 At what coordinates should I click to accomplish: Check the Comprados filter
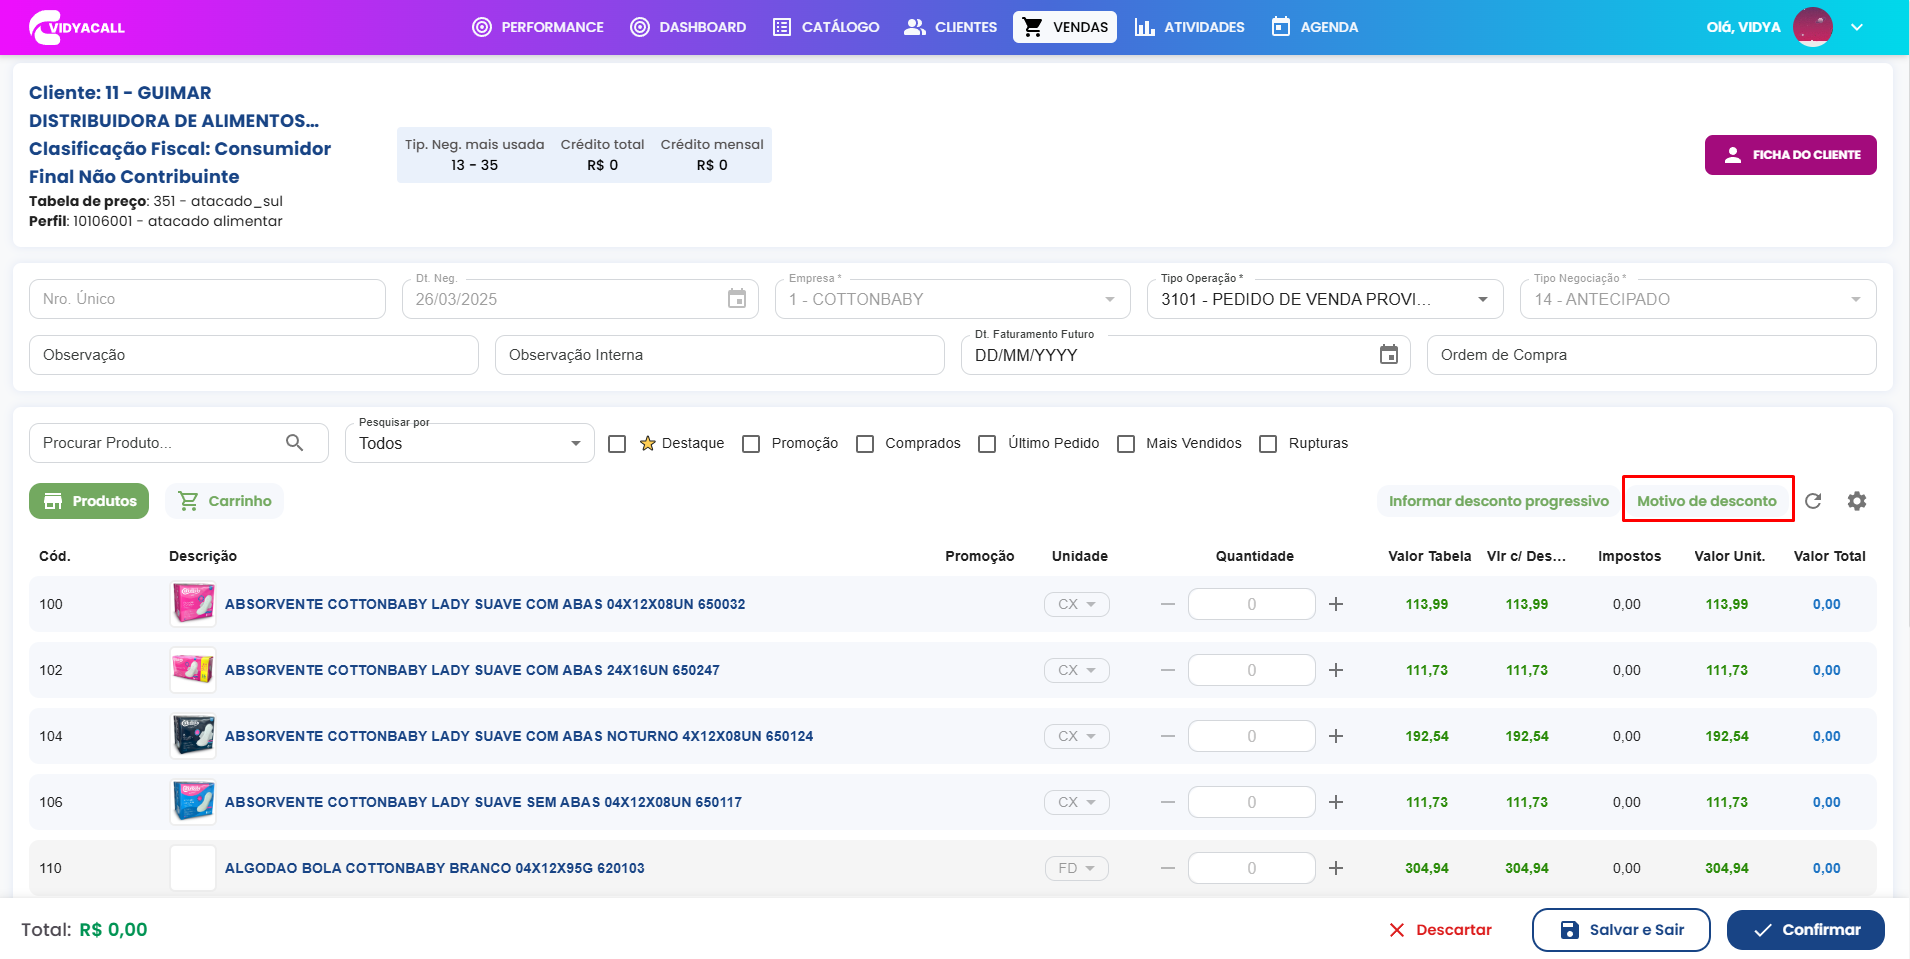point(865,444)
